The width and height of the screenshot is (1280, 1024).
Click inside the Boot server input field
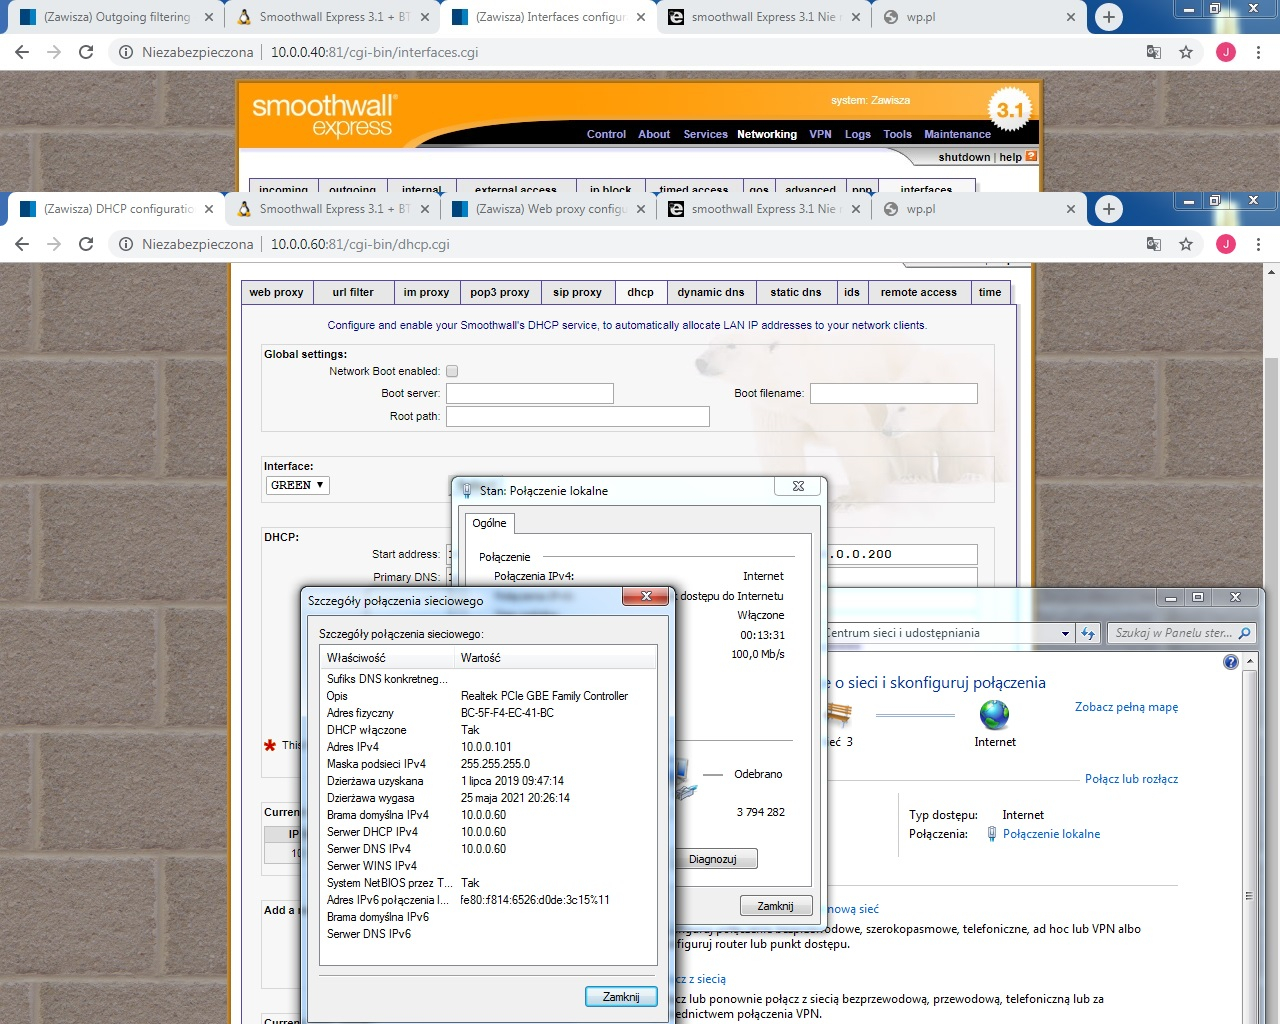tap(529, 393)
